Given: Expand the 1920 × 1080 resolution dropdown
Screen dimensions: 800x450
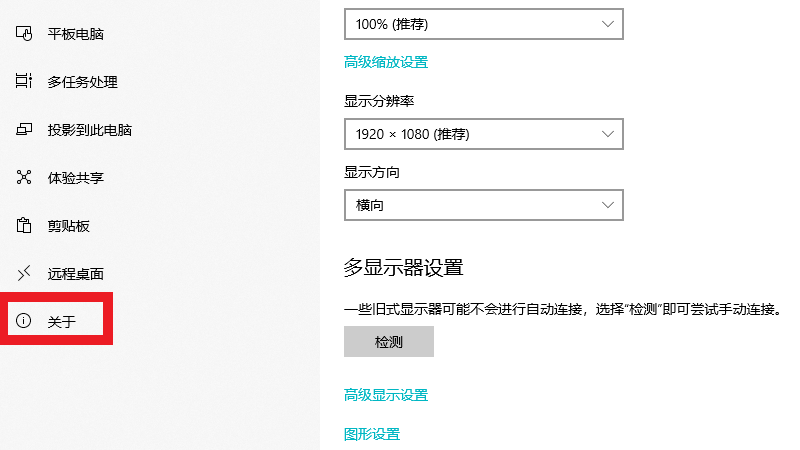Looking at the screenshot, I should [483, 133].
